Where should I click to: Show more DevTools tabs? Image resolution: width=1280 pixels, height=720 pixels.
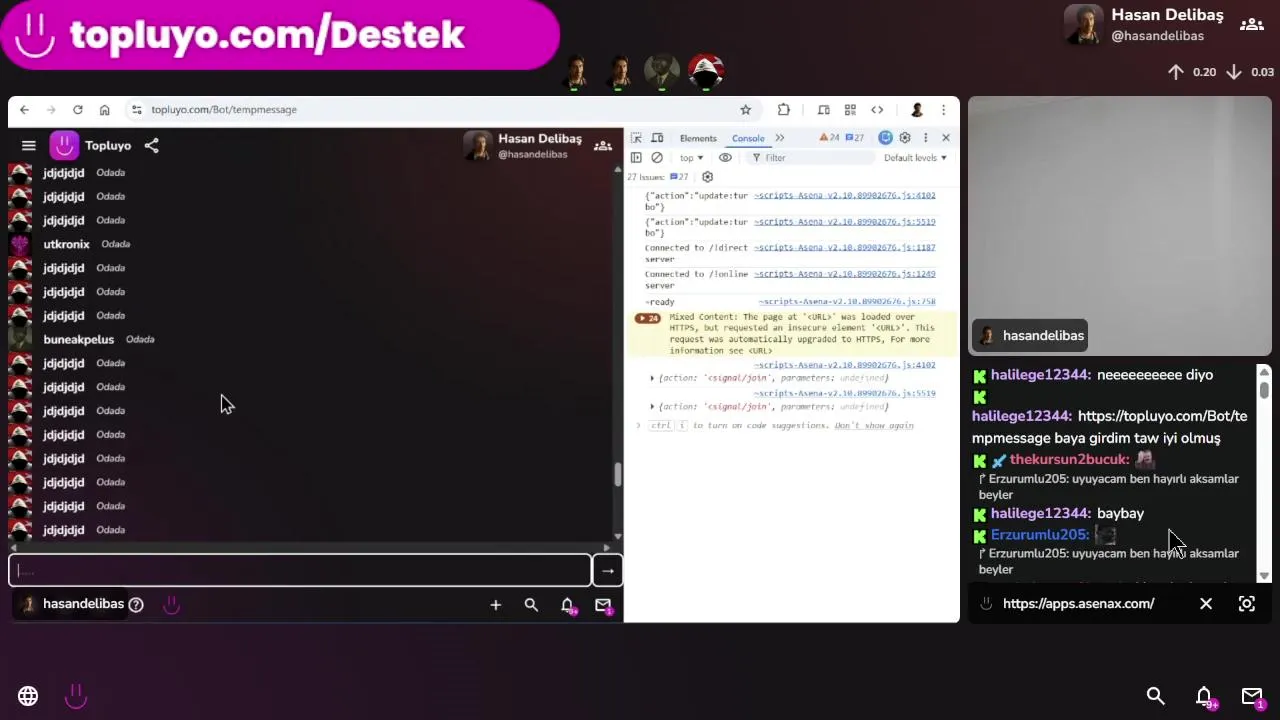click(780, 138)
